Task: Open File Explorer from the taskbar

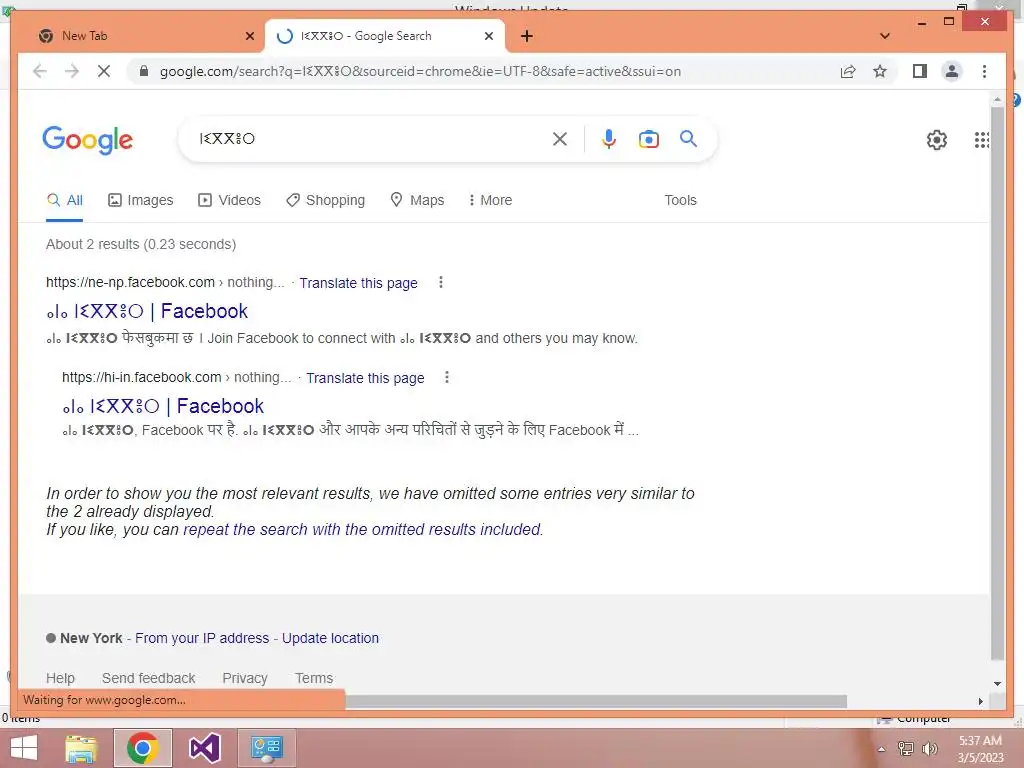Action: click(82, 748)
